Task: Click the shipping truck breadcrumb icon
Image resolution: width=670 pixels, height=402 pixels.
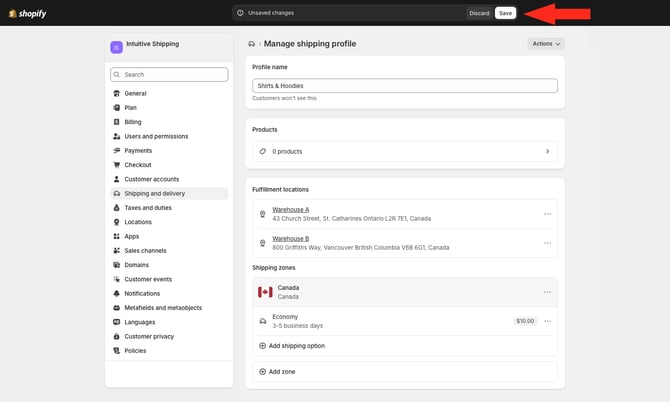Action: [251, 44]
